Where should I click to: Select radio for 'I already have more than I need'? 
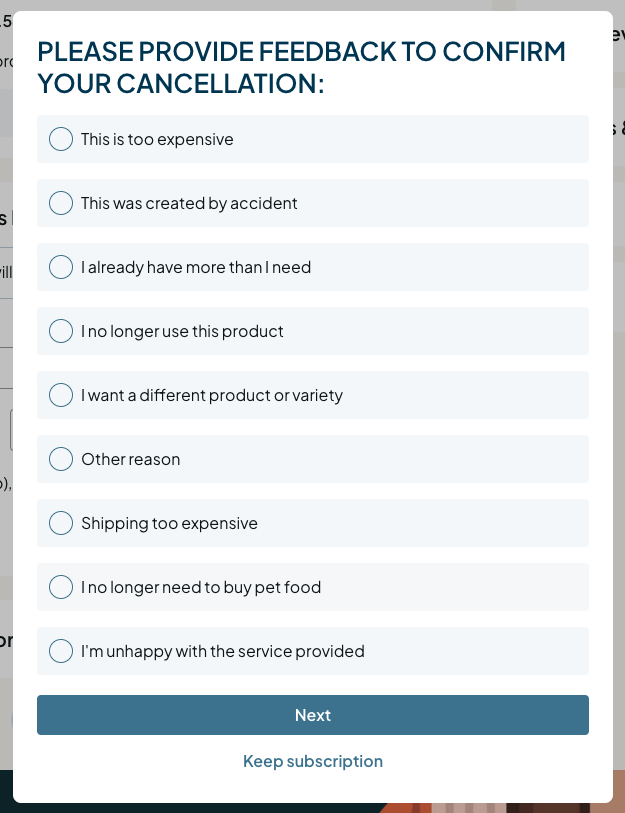pos(61,267)
